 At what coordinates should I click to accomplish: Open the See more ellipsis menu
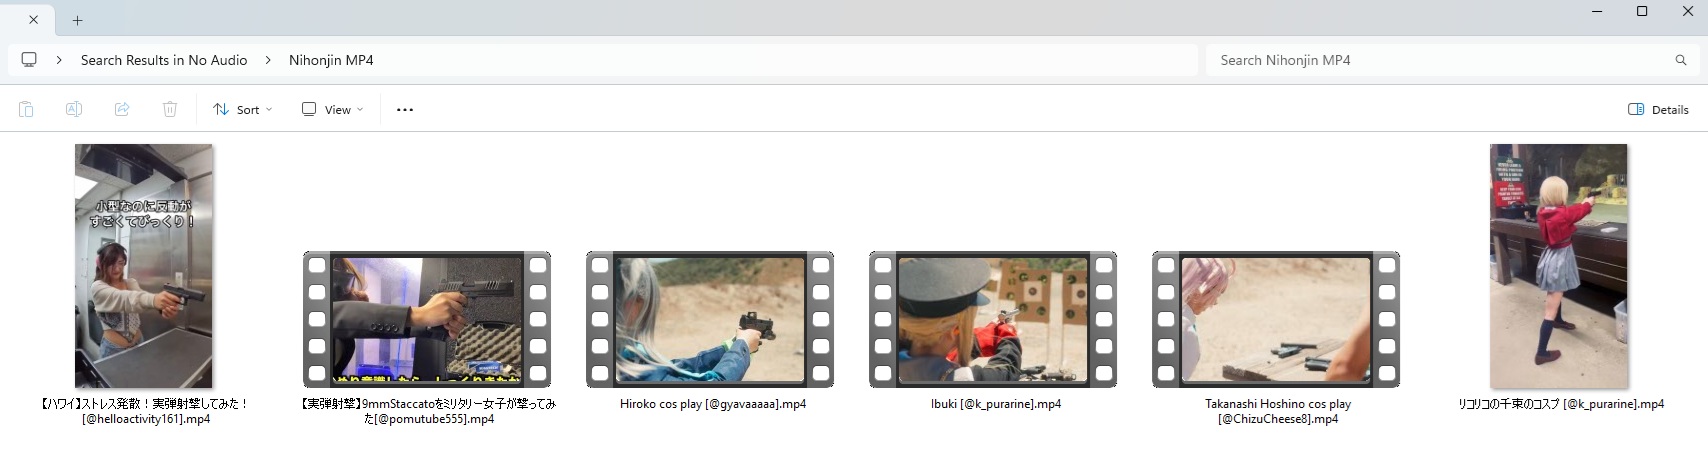click(405, 109)
